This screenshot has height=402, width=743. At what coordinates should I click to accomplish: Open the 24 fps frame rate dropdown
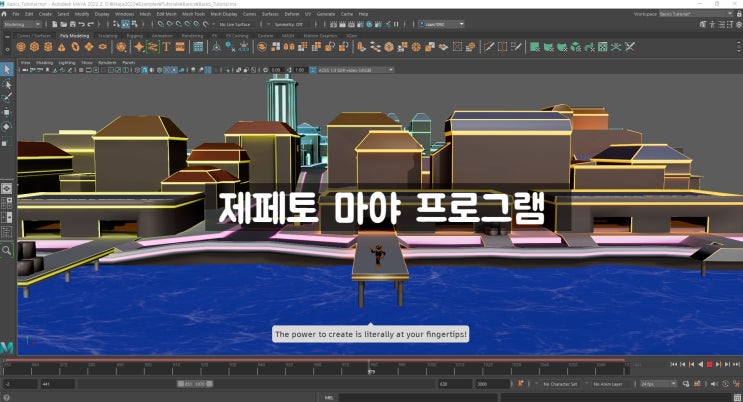pyautogui.click(x=659, y=384)
